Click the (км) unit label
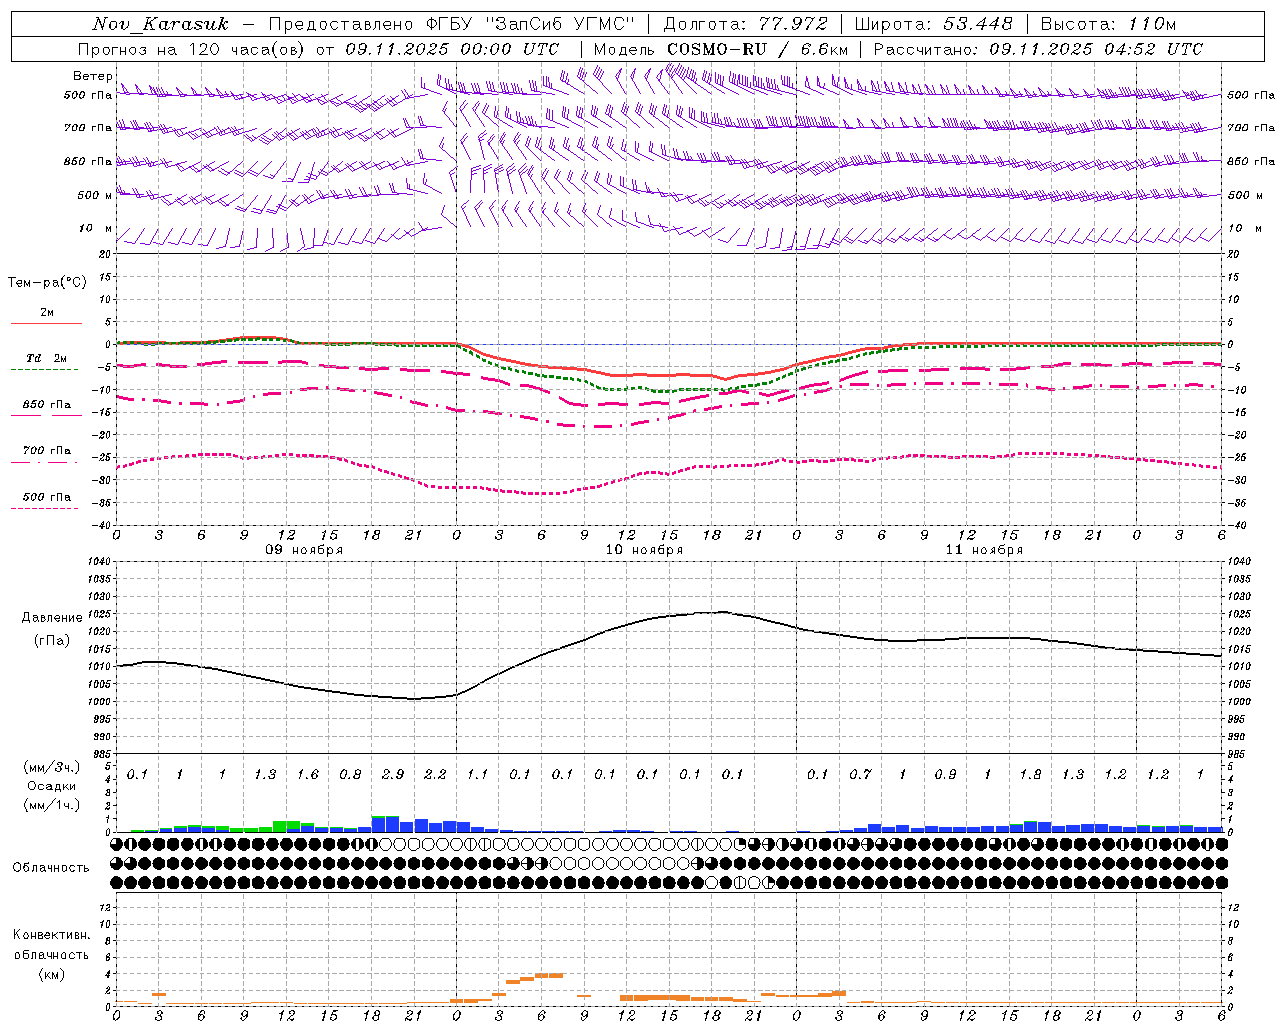Image resolution: width=1280 pixels, height=1024 pixels. point(51,974)
